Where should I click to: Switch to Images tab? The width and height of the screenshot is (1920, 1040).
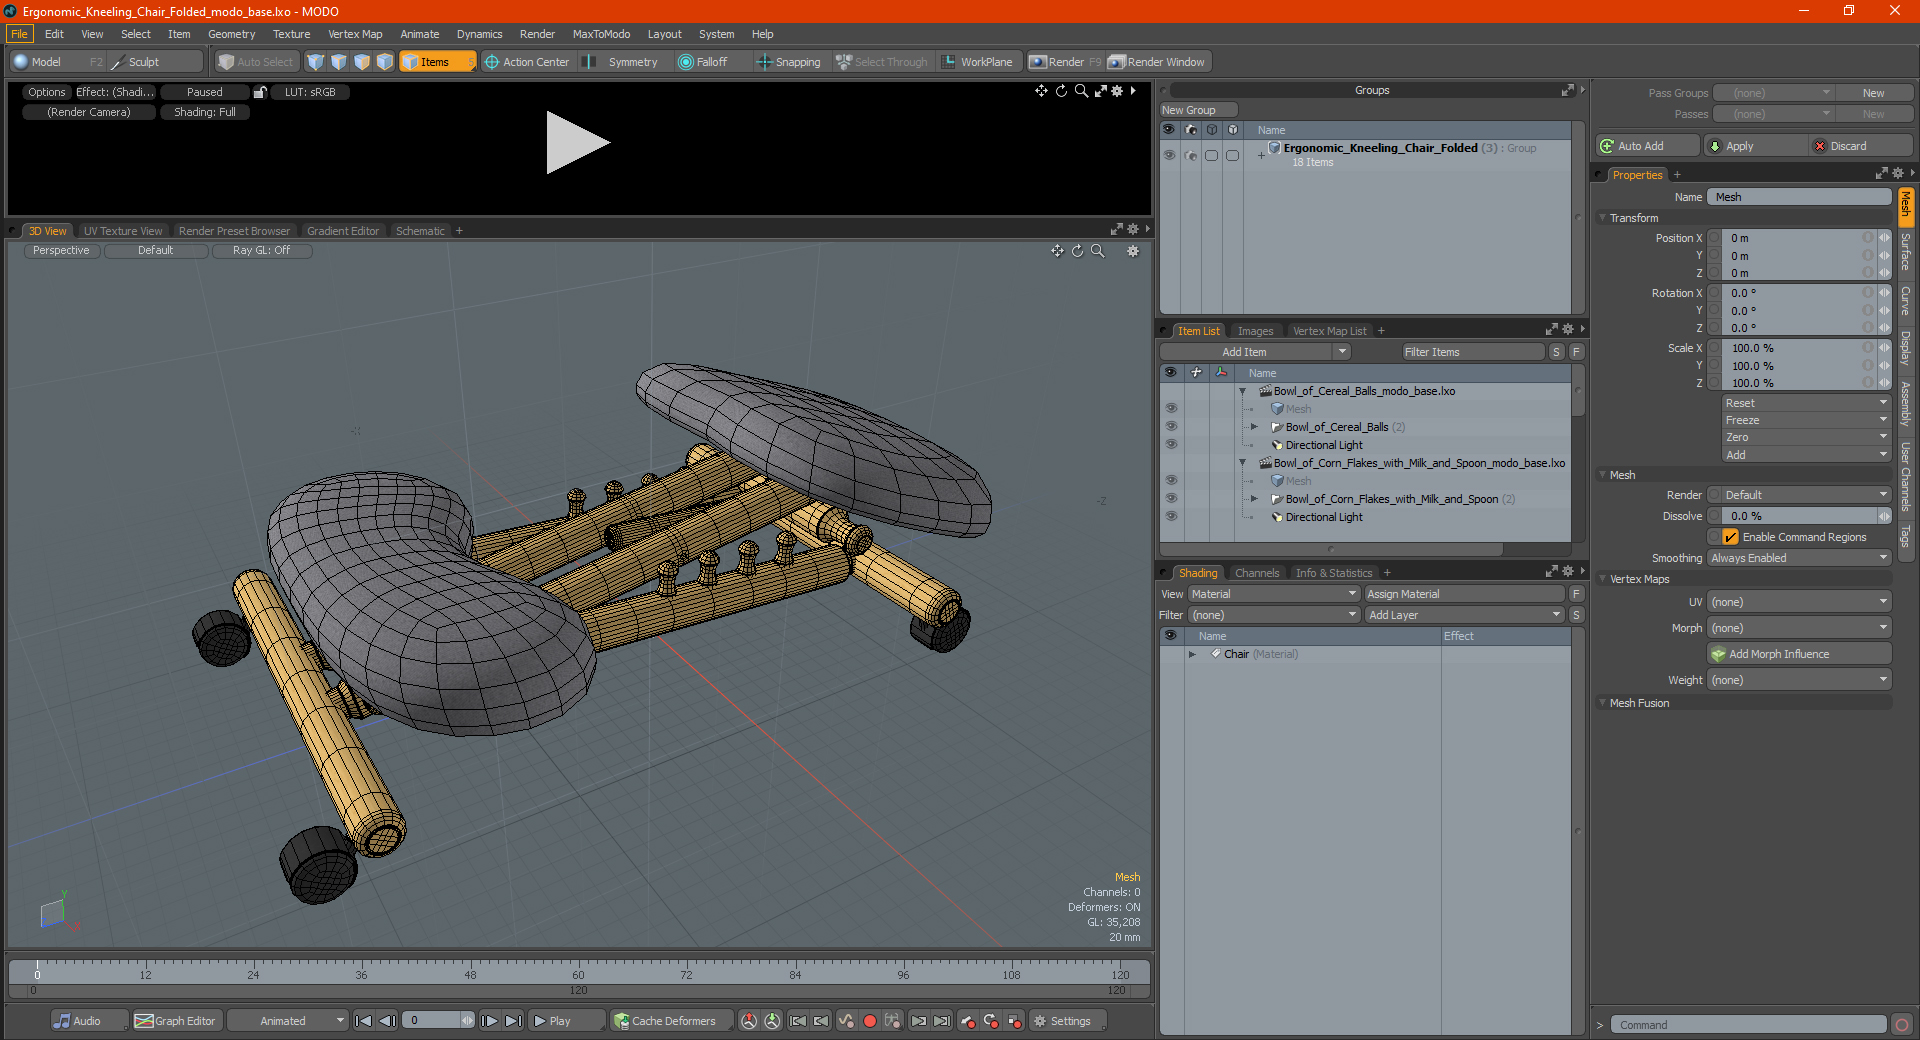click(1255, 331)
